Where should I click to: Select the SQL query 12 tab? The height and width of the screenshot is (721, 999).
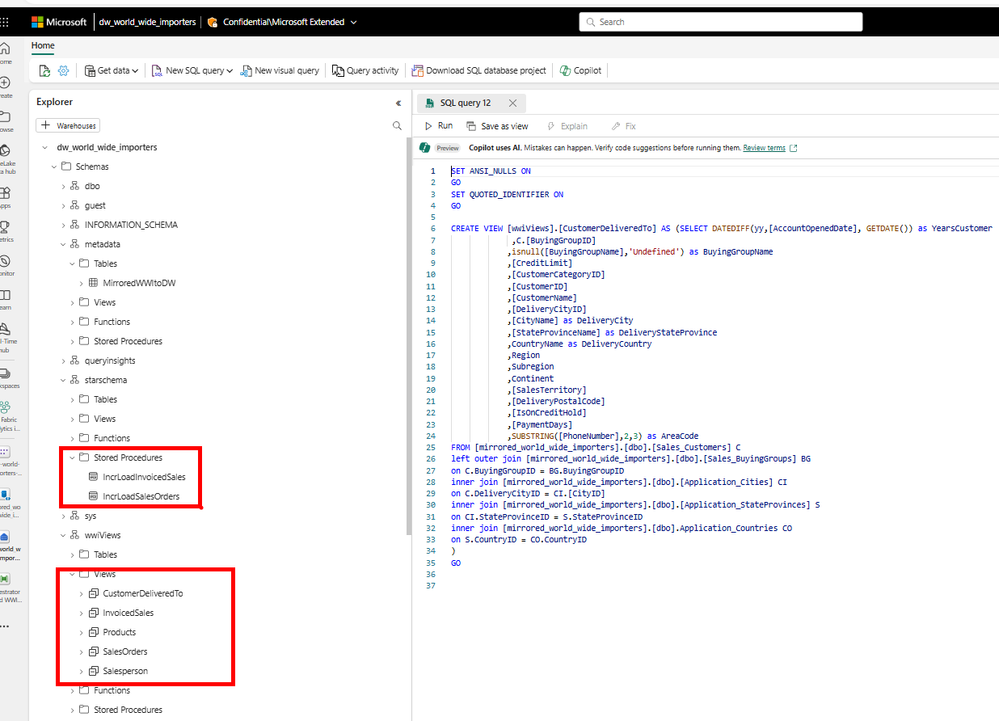tap(466, 103)
